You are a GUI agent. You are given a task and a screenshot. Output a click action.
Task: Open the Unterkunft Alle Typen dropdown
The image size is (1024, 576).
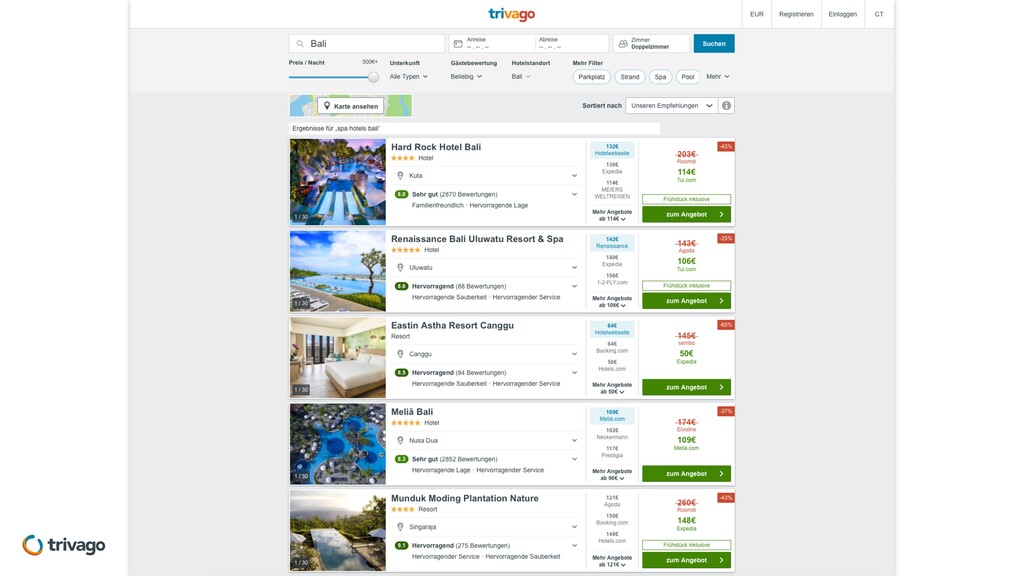tap(409, 76)
